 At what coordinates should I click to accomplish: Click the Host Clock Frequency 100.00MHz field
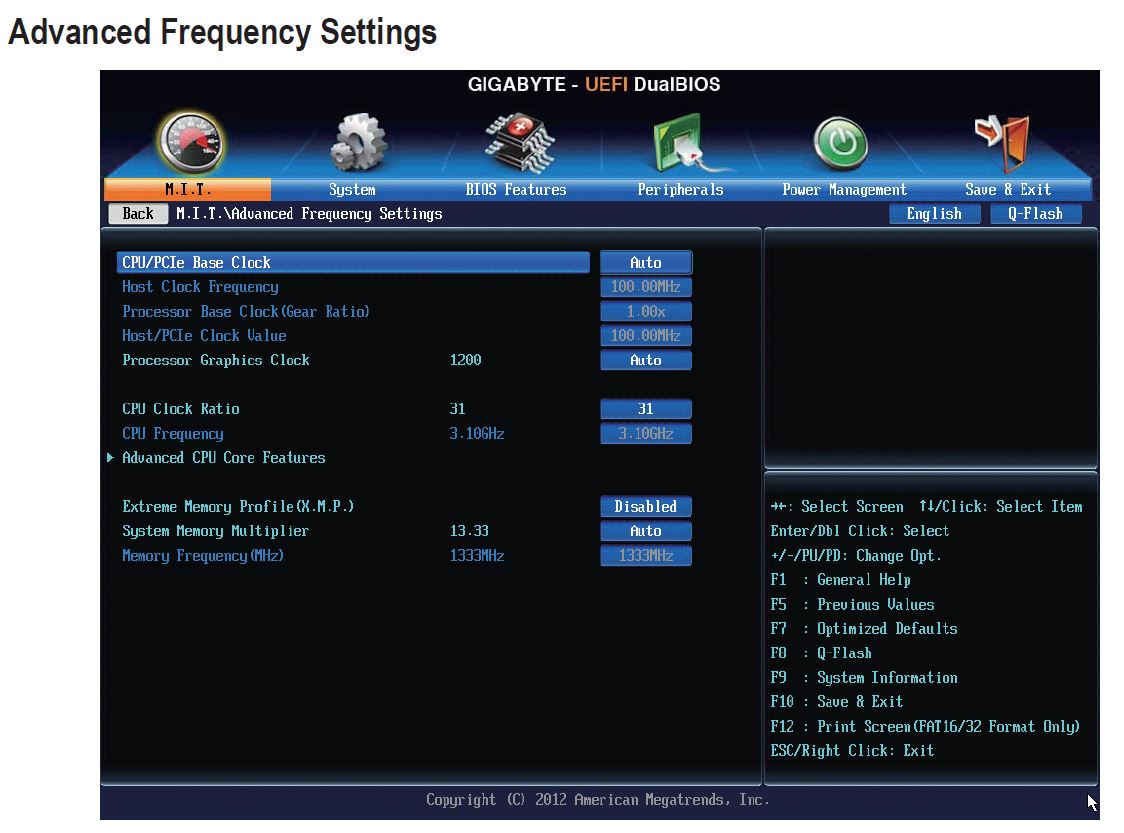tap(646, 287)
